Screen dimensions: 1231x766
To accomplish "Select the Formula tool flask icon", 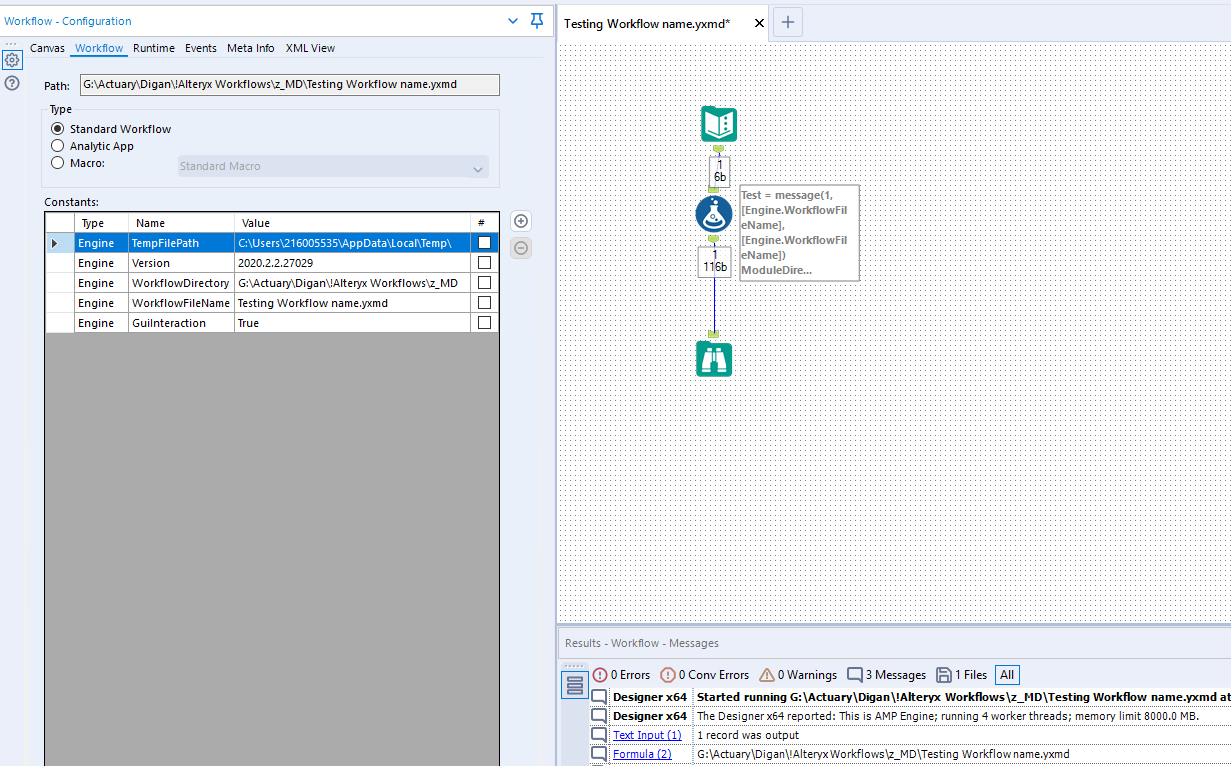I will coord(714,213).
